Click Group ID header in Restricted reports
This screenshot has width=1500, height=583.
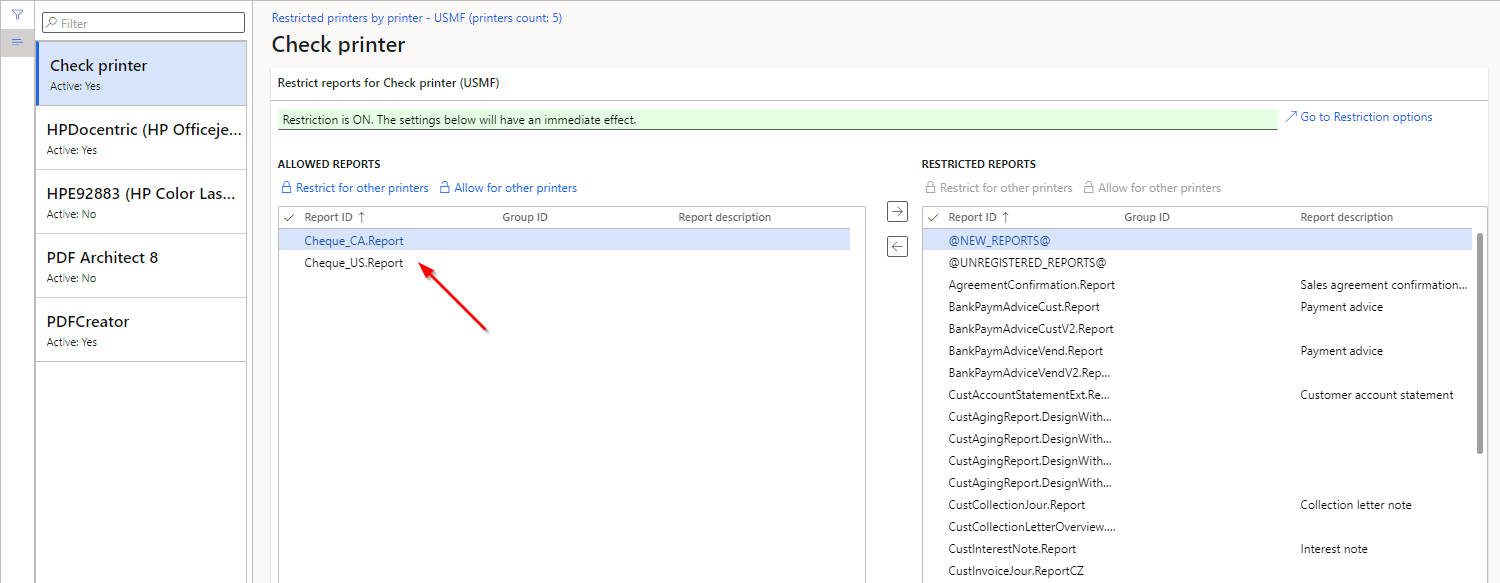point(1147,217)
